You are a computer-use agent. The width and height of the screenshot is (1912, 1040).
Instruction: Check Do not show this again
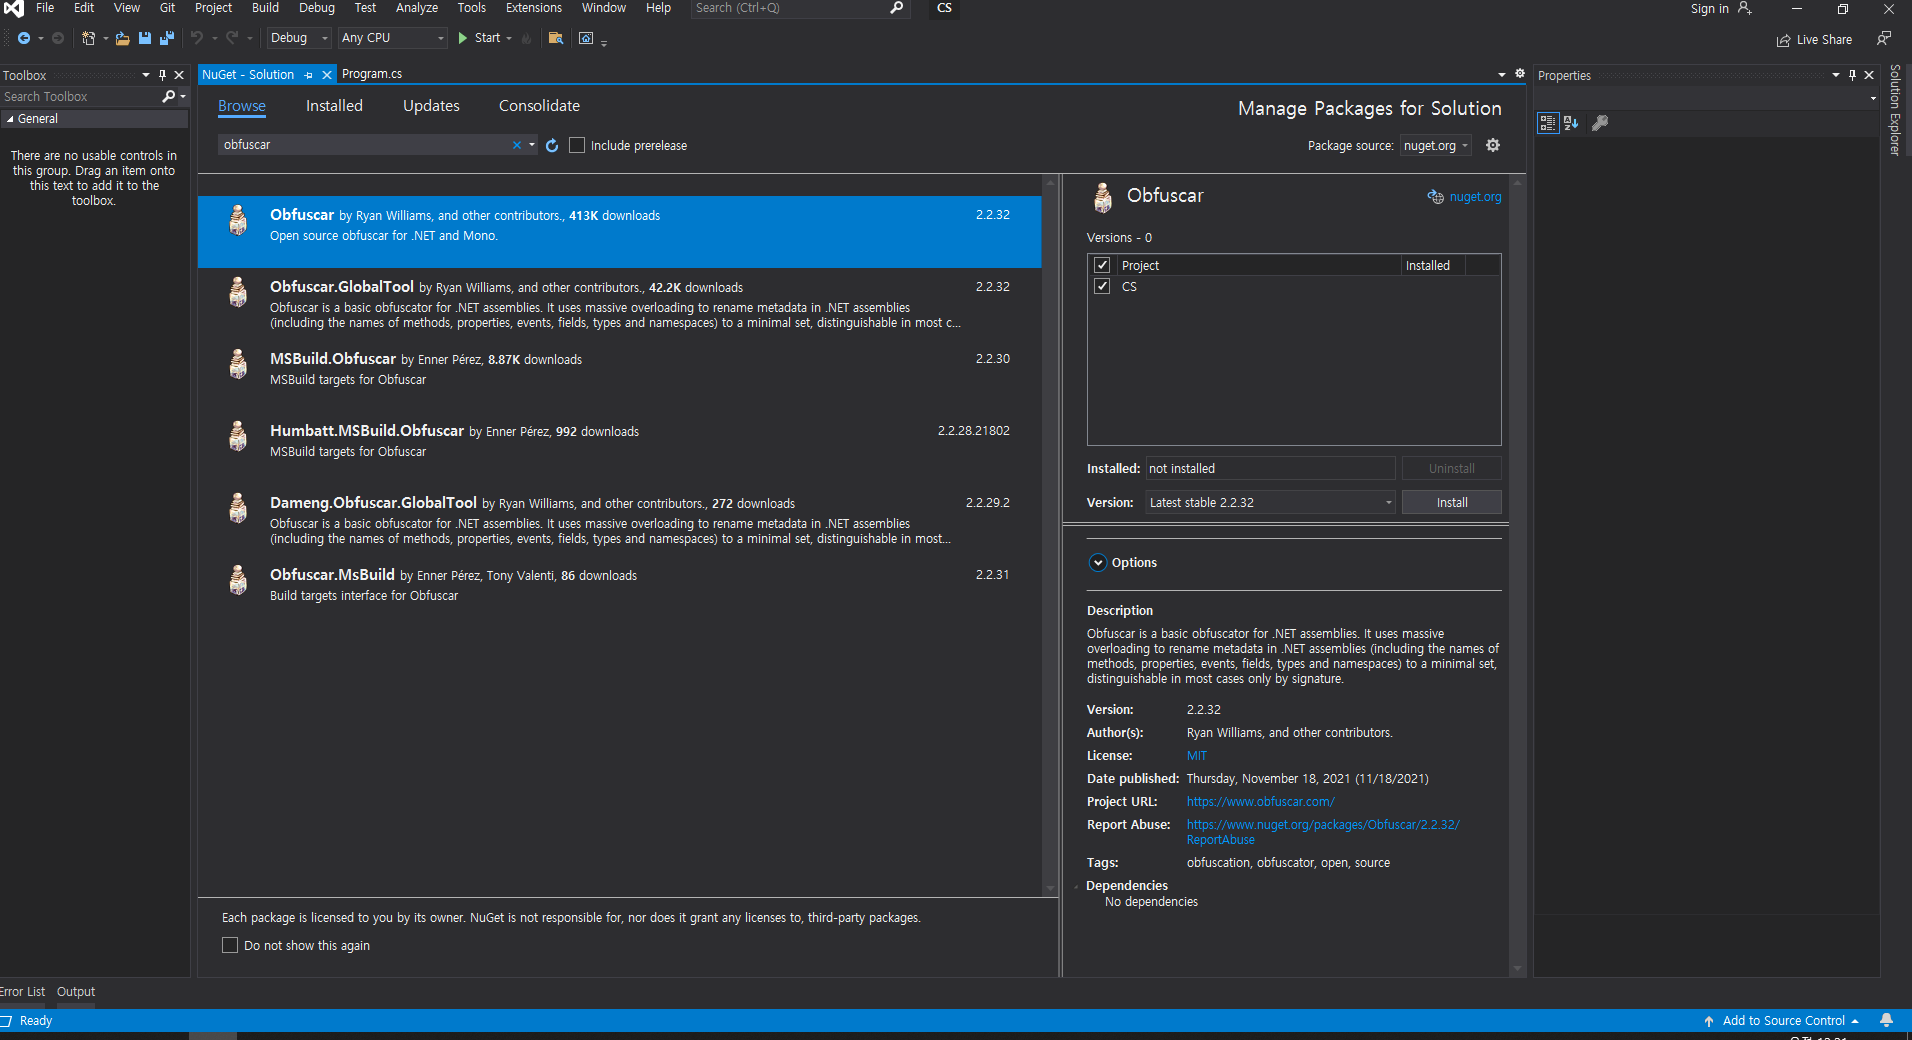coord(230,945)
